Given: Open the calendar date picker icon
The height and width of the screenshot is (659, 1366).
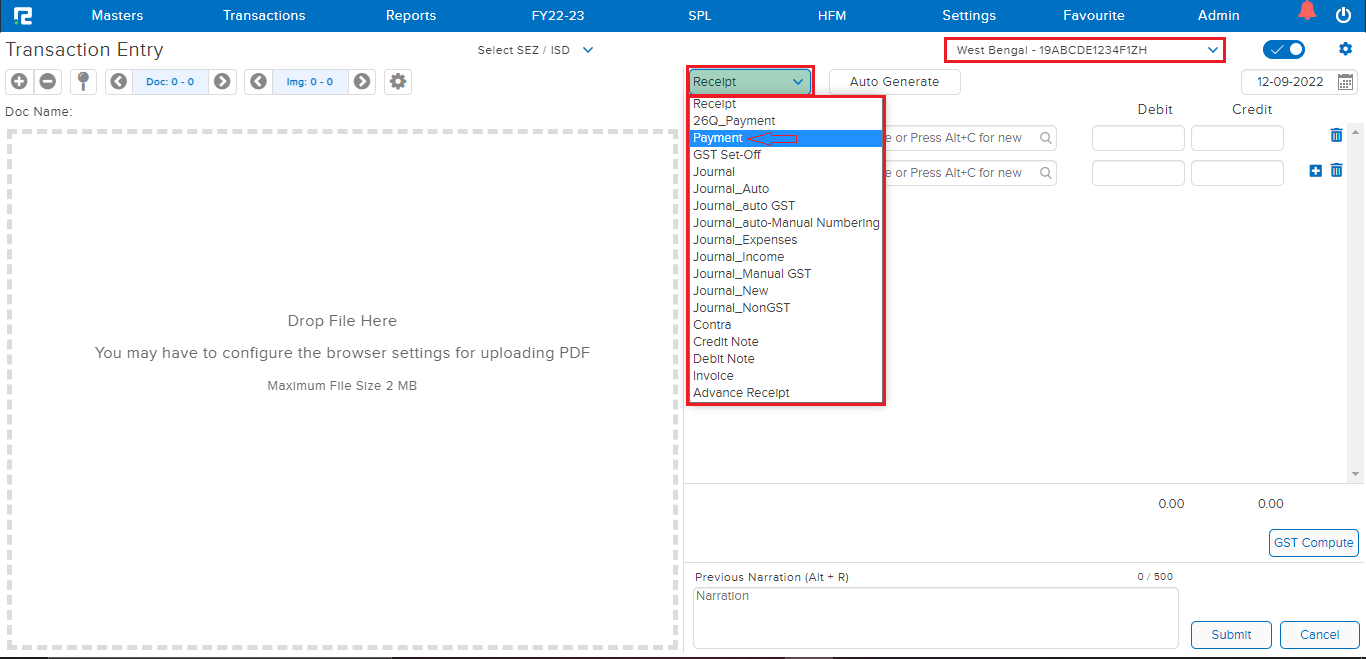Looking at the screenshot, I should tap(1346, 82).
